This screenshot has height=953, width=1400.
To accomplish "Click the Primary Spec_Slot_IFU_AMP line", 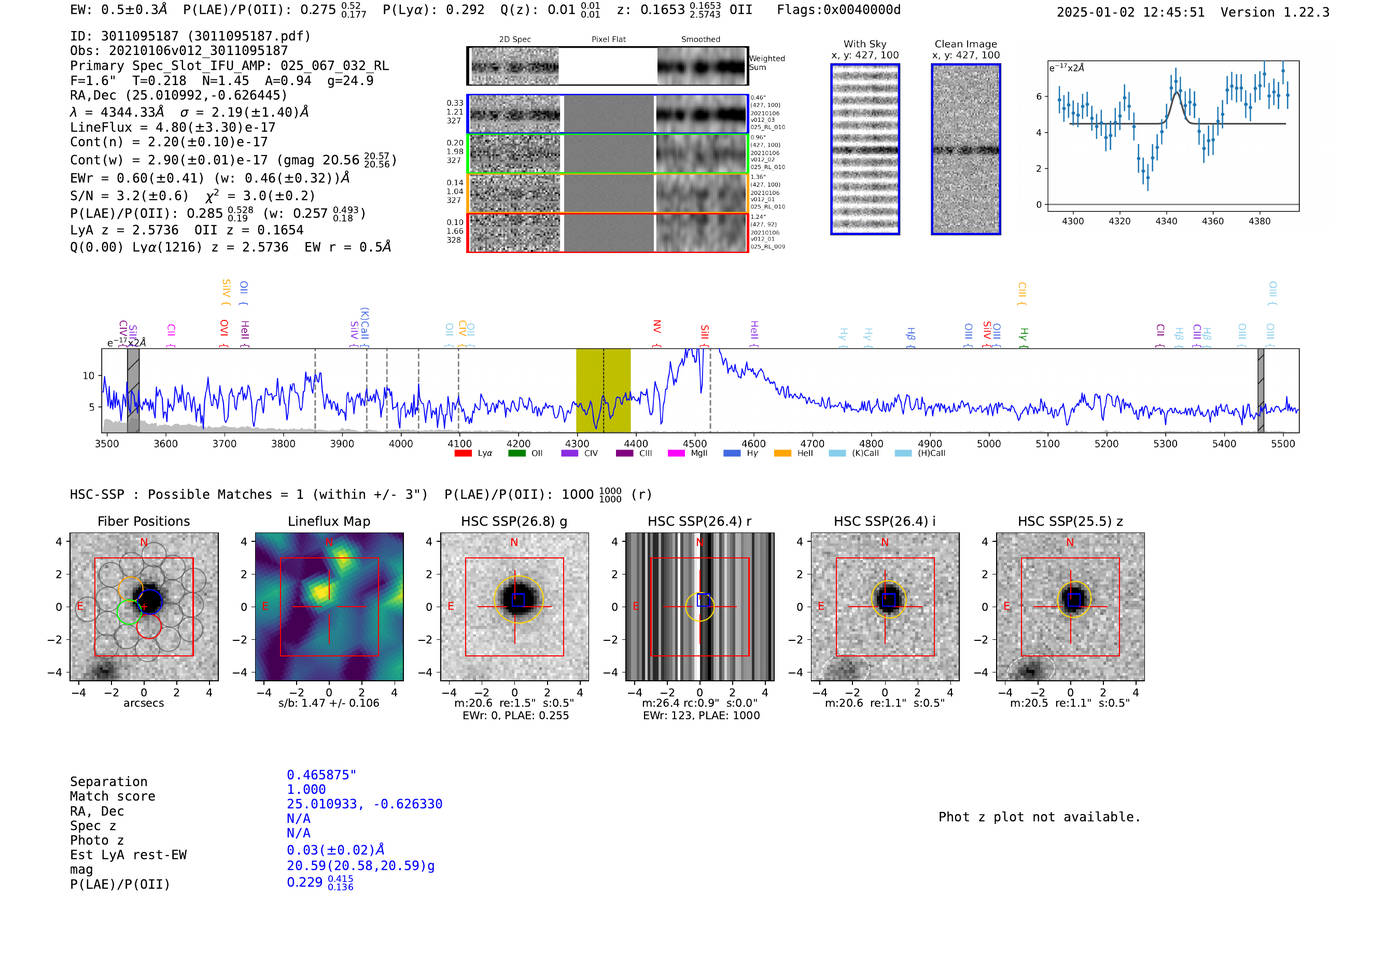I will pos(229,66).
